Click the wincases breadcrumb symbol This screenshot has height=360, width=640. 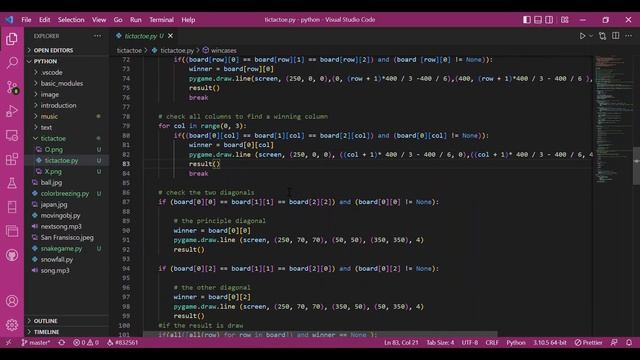point(220,51)
